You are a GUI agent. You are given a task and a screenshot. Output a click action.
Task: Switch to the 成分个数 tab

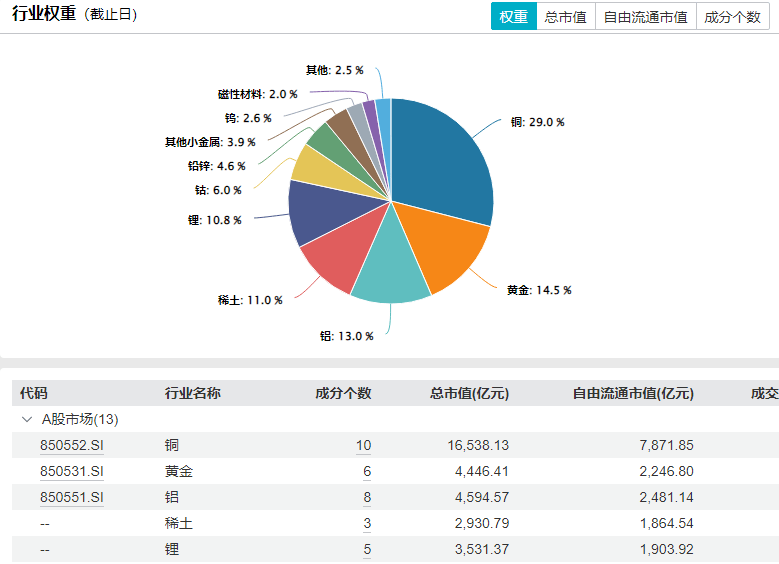tap(732, 17)
